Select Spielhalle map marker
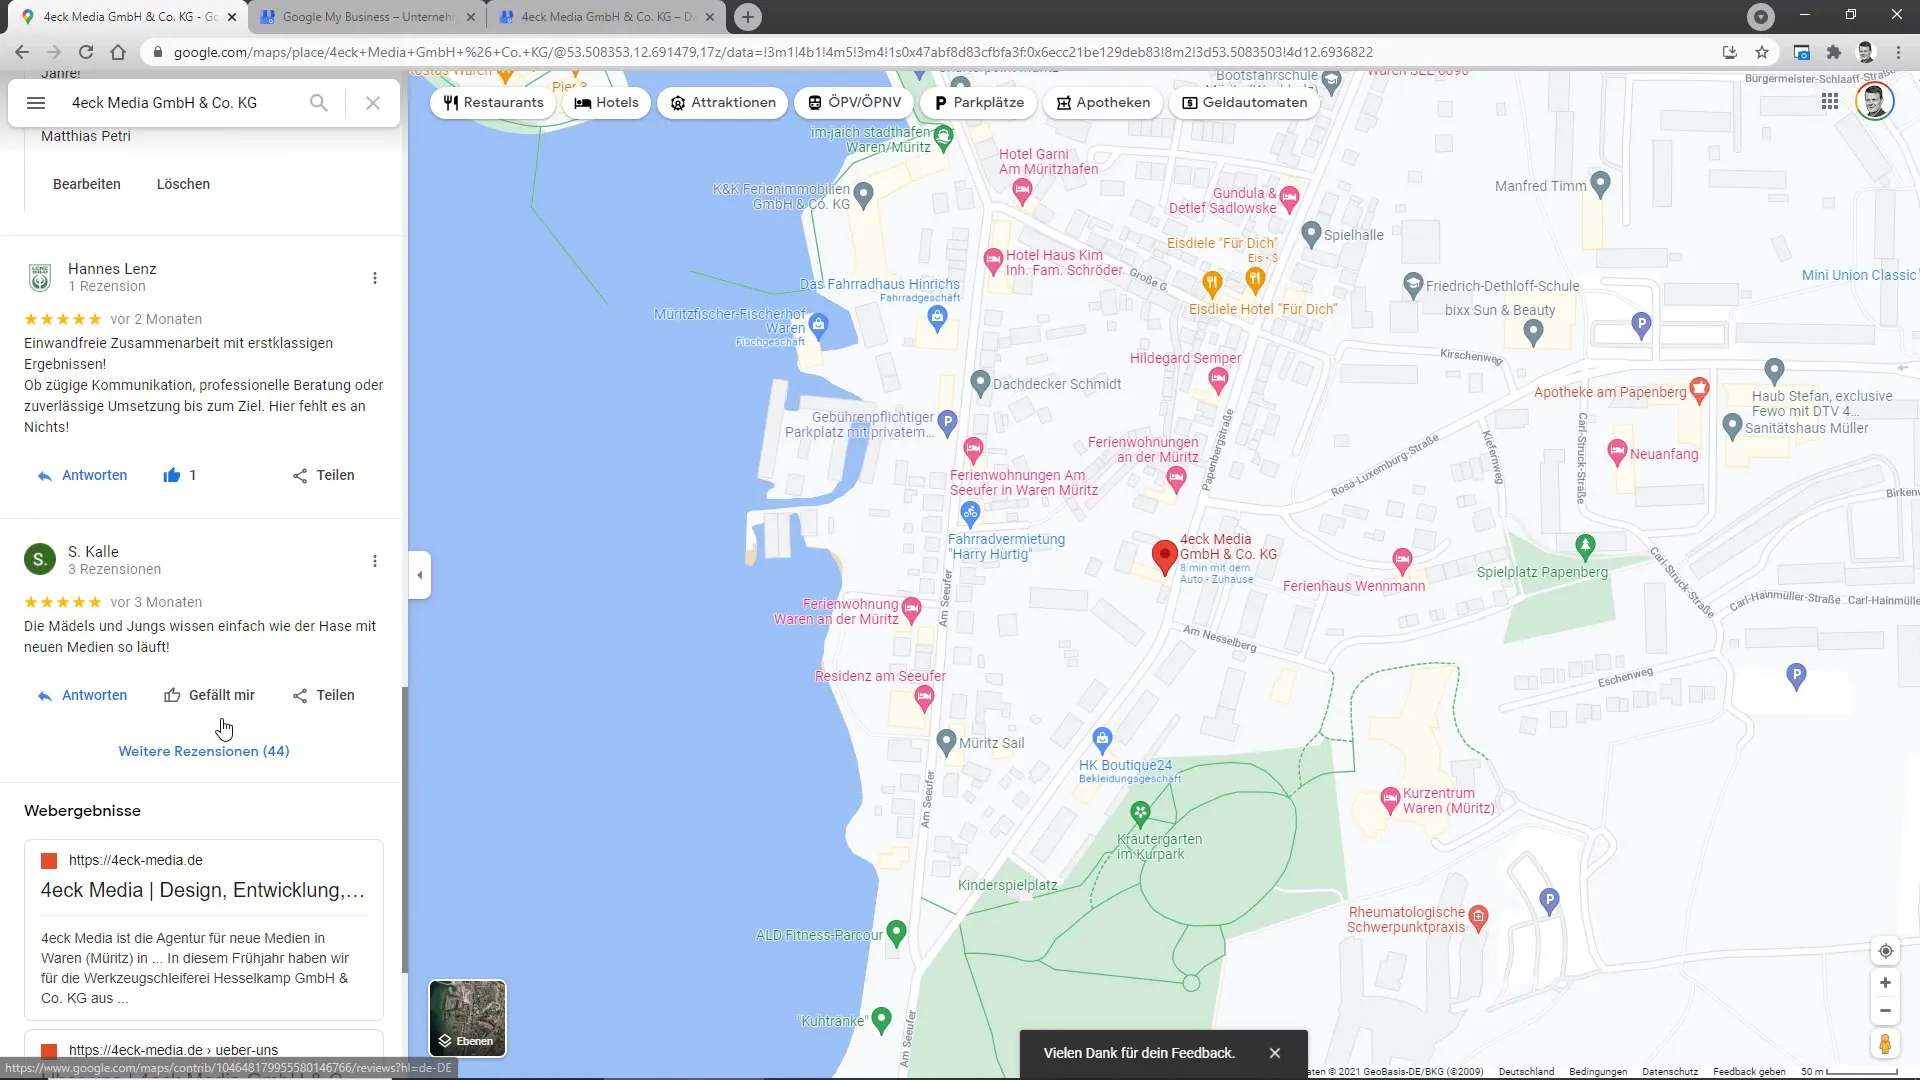This screenshot has height=1080, width=1920. (1311, 234)
